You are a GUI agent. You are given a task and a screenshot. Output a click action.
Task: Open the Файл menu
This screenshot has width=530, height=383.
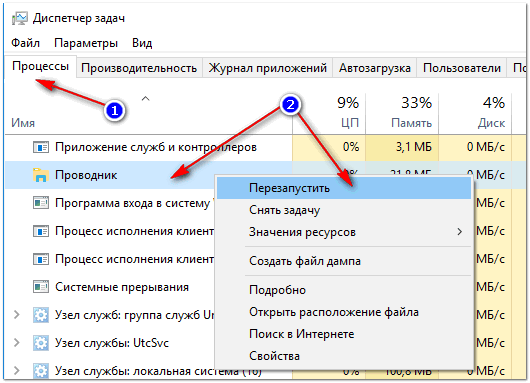pyautogui.click(x=25, y=43)
